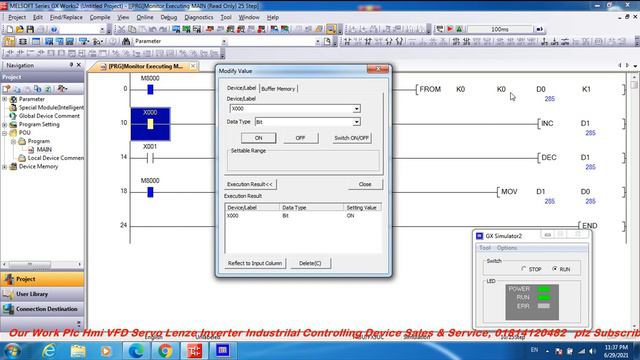Expand the Program Setting tree node

coord(4,124)
